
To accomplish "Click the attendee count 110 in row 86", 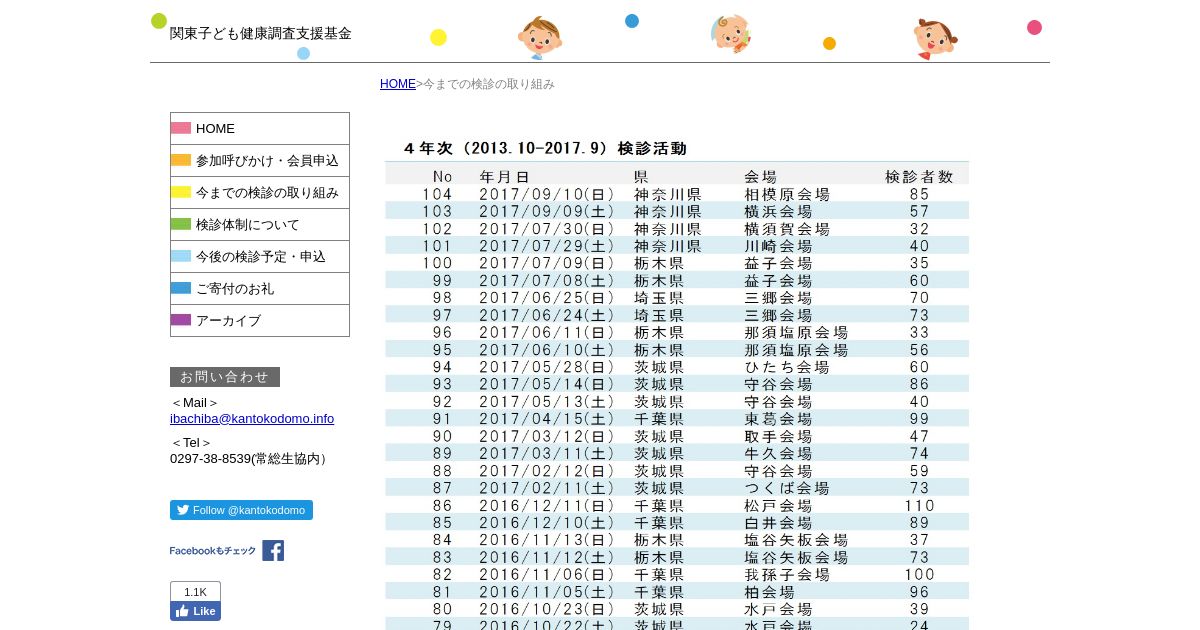I will [920, 506].
